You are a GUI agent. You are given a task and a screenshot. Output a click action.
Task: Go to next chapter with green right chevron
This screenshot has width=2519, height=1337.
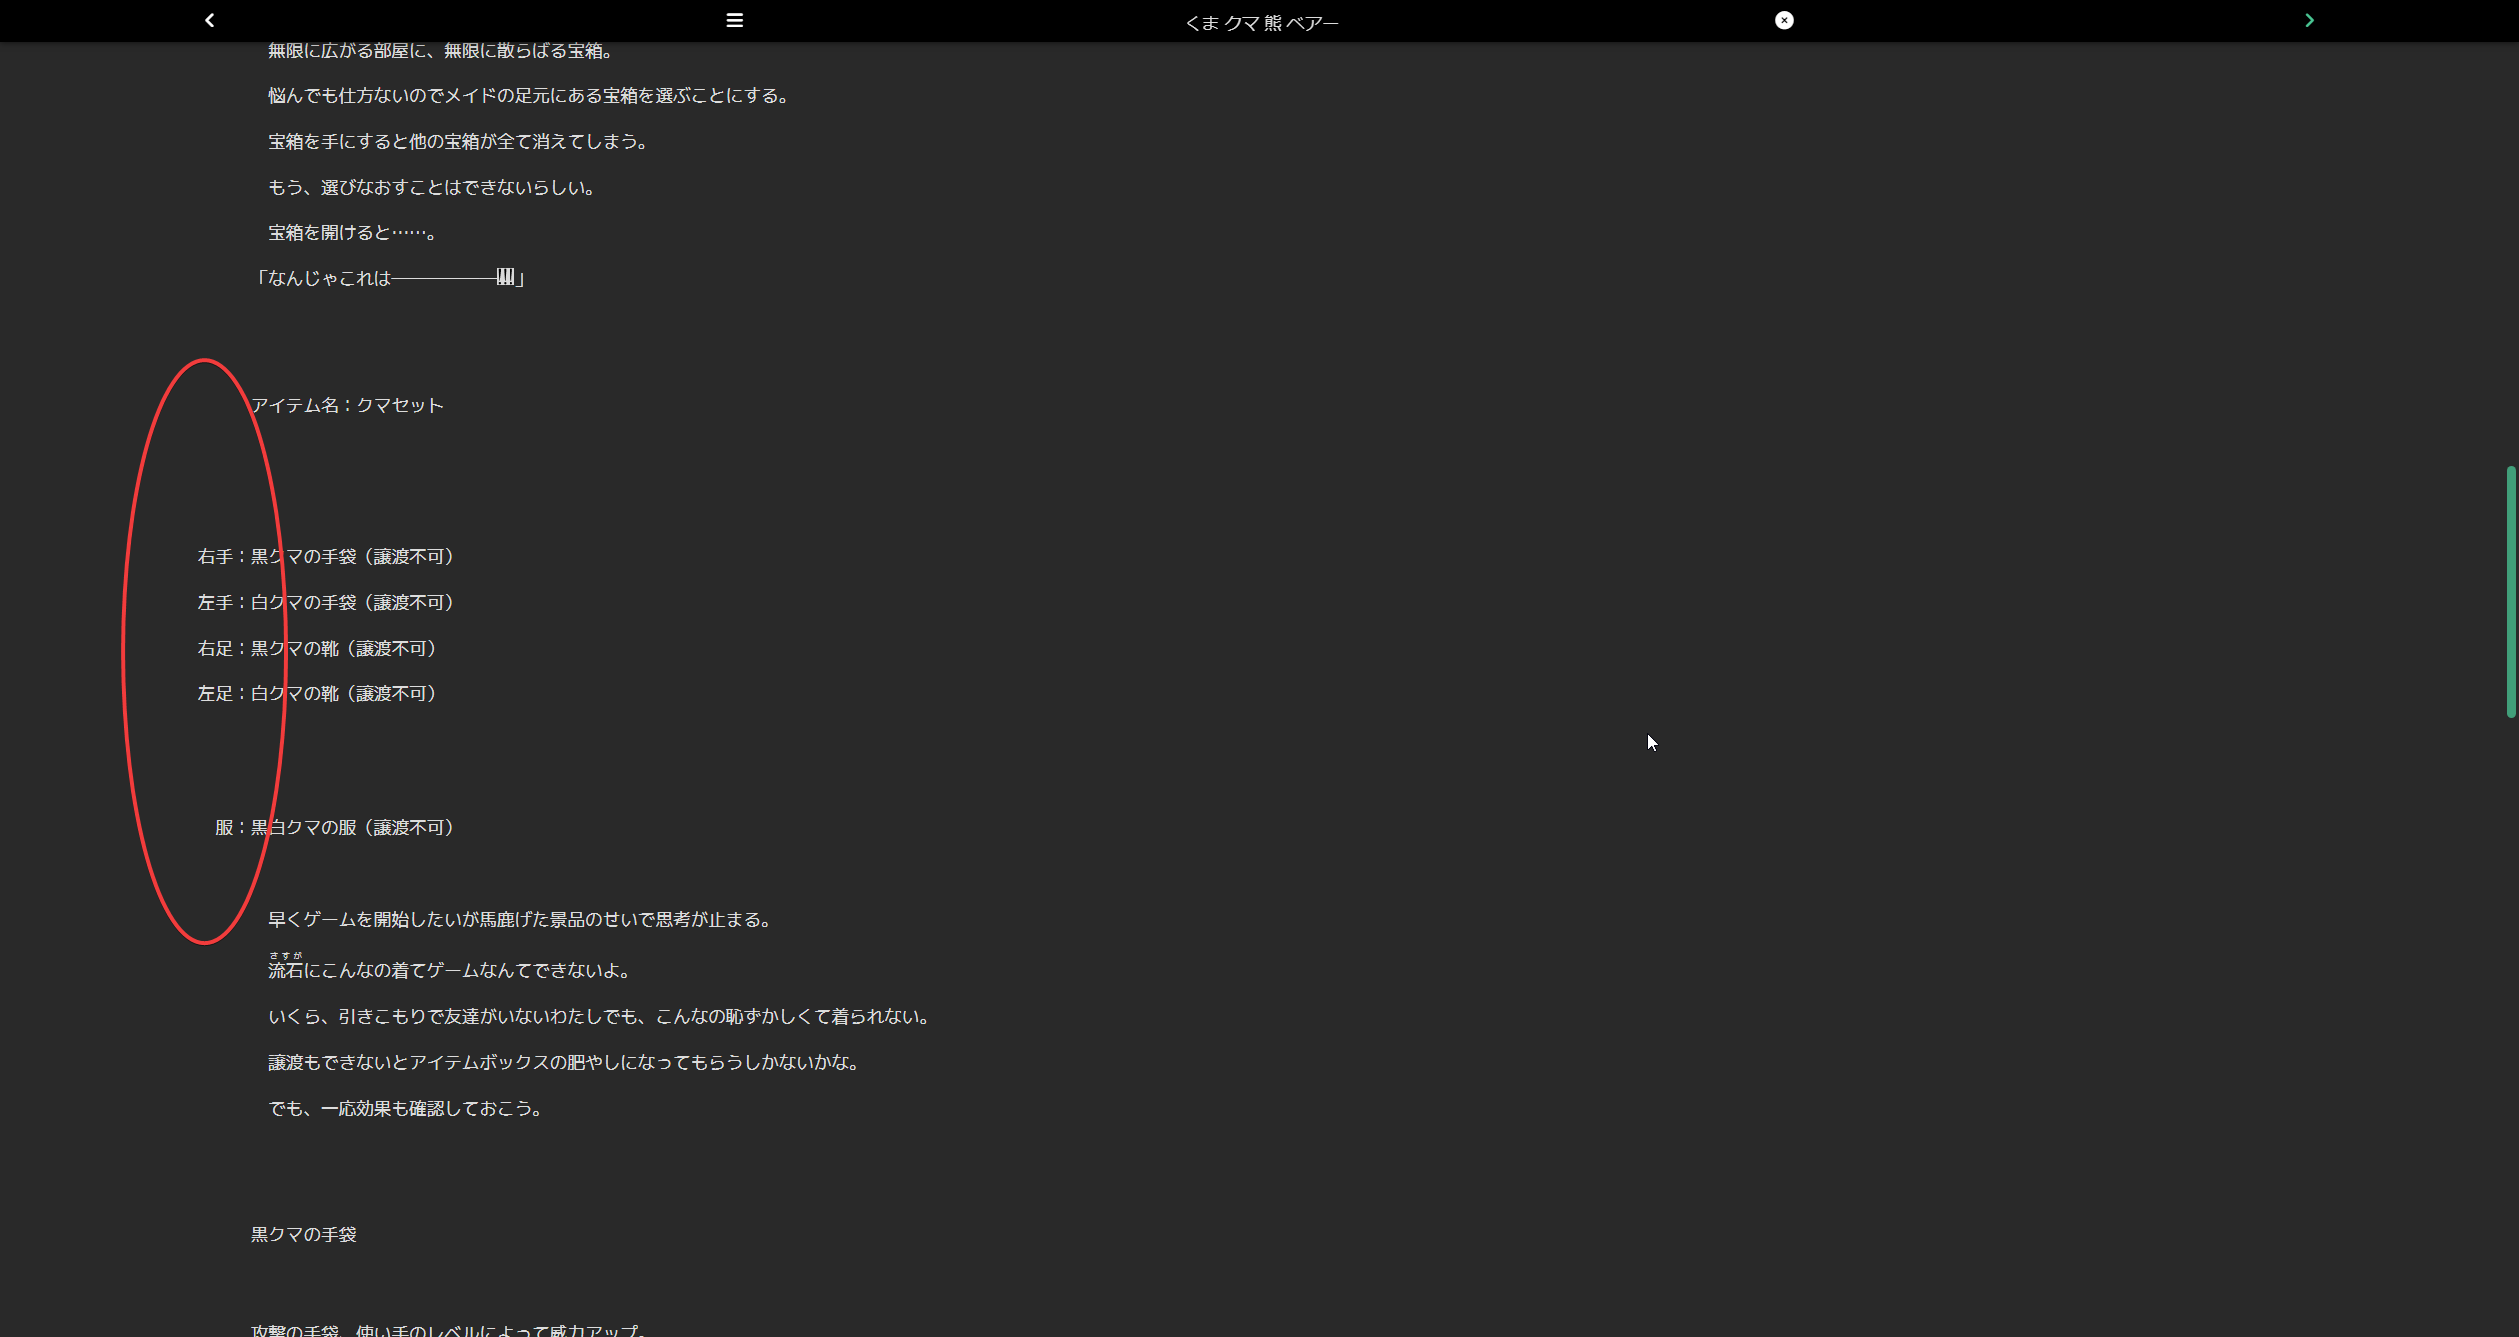tap(2309, 20)
